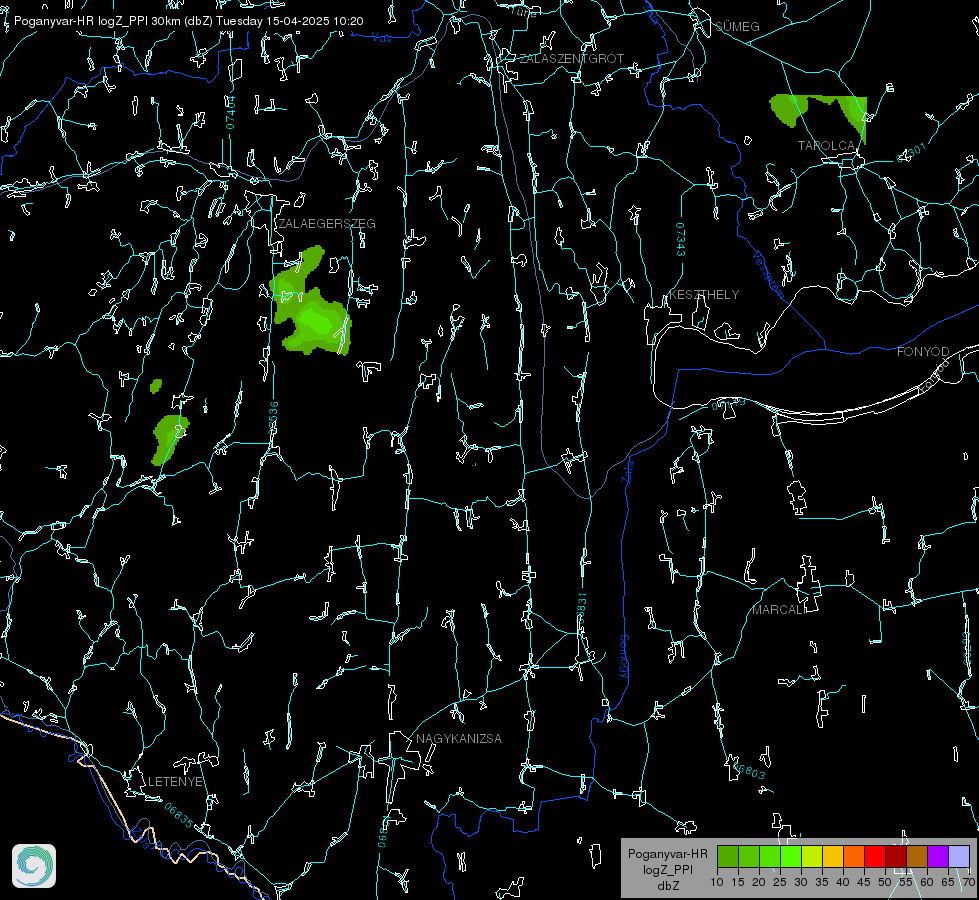This screenshot has width=979, height=900.
Task: Click the dbZ unit label in legend
Action: (x=668, y=886)
